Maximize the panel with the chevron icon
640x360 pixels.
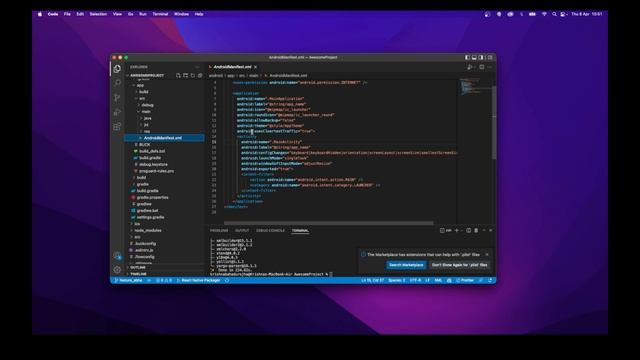(x=484, y=231)
